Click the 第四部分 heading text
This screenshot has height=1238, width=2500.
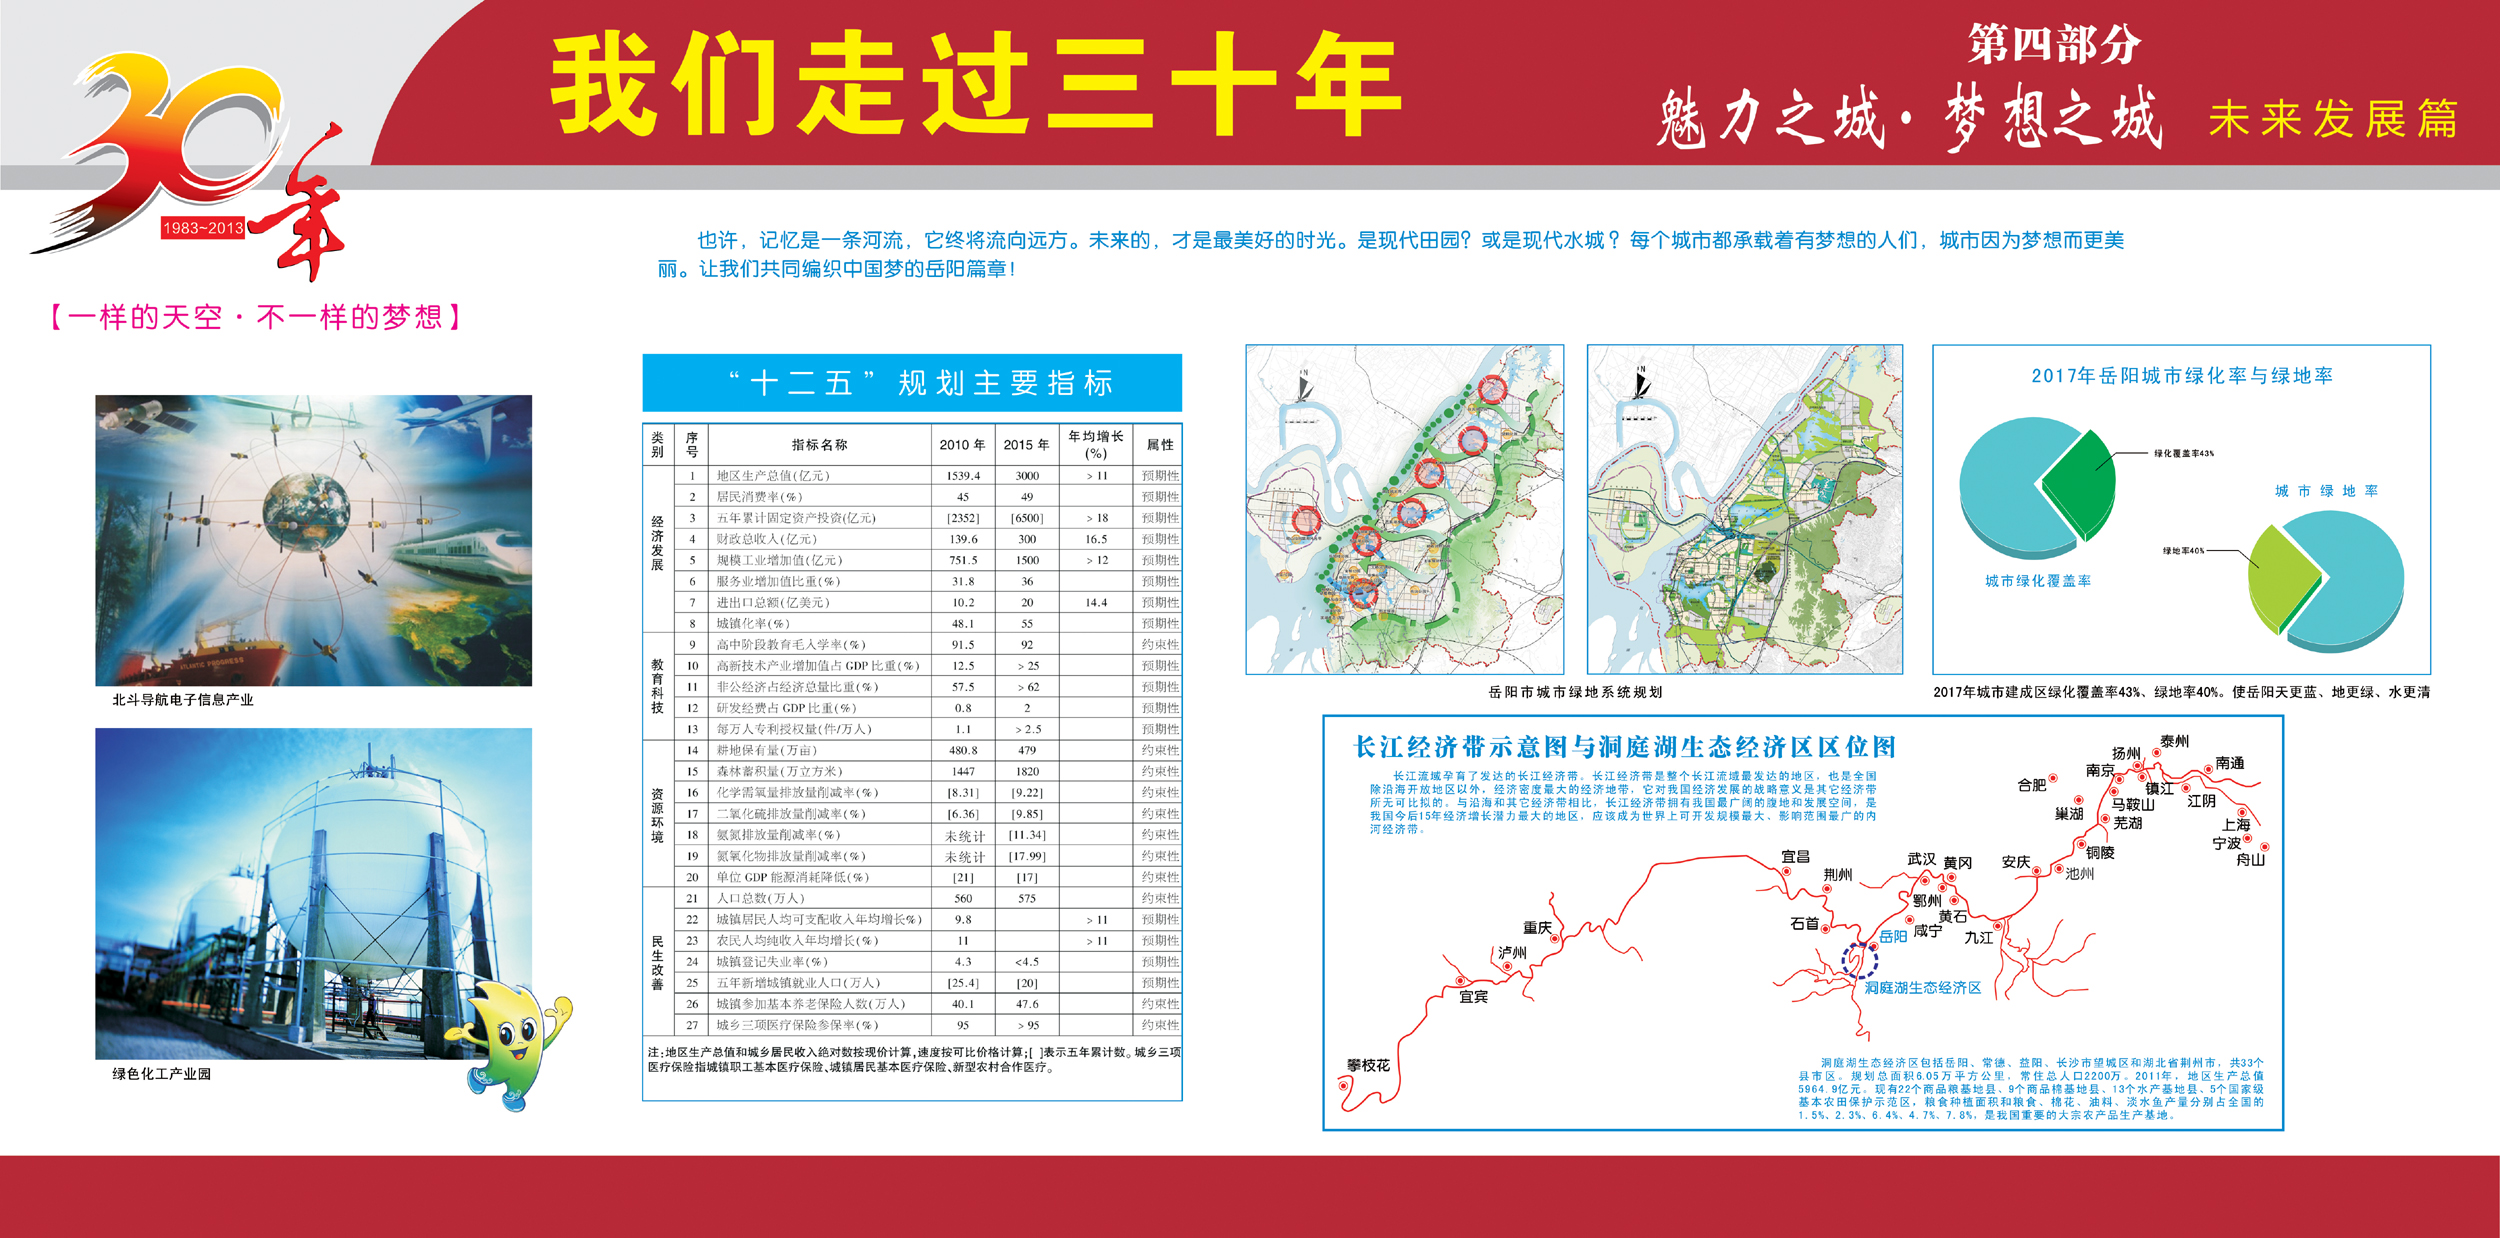coord(2054,44)
